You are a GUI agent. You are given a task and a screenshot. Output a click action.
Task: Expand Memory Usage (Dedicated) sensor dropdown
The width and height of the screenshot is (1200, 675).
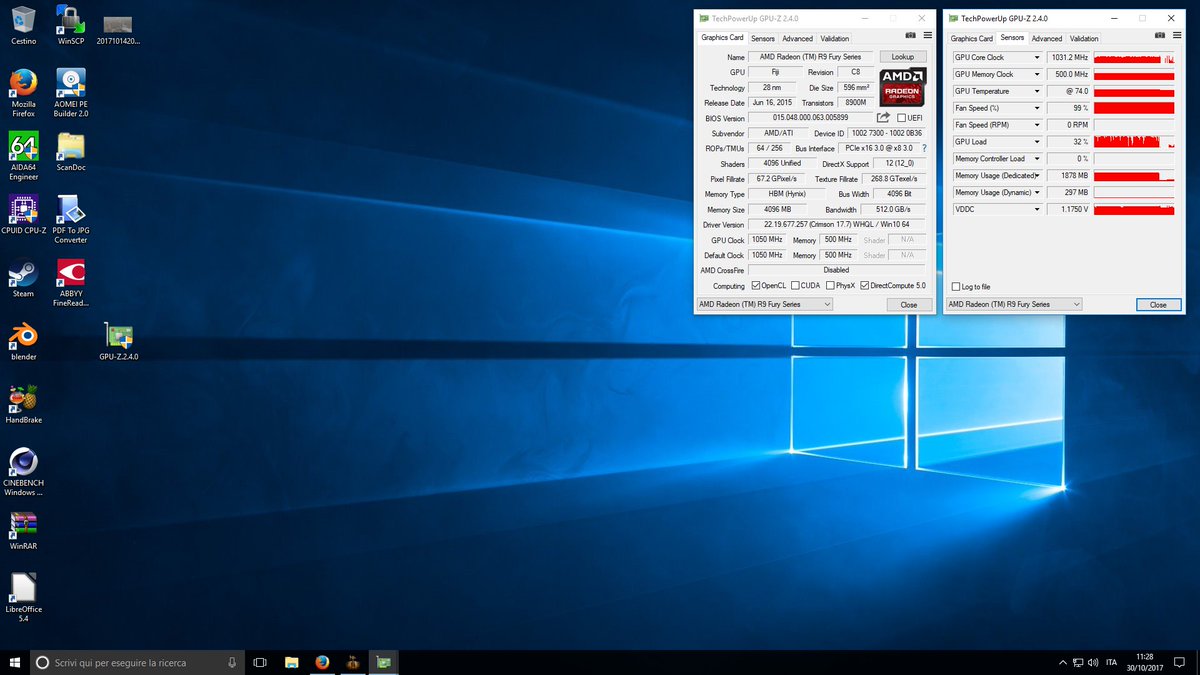click(x=1037, y=176)
